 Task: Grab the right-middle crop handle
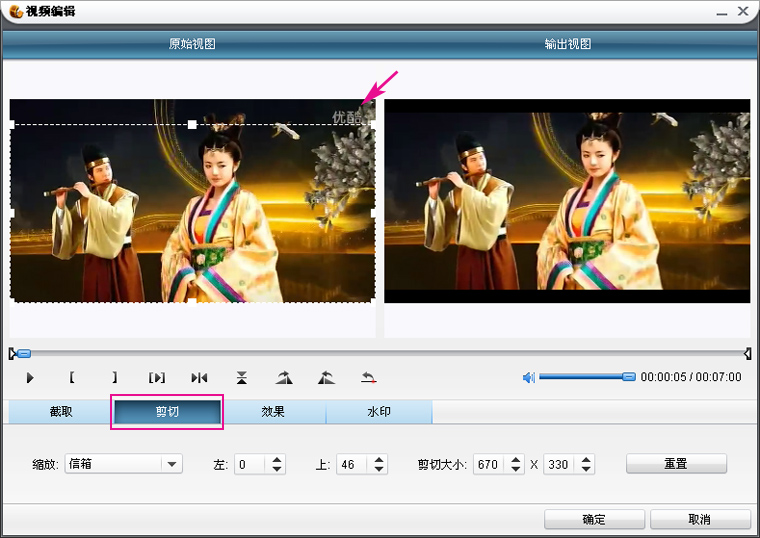coord(373,213)
